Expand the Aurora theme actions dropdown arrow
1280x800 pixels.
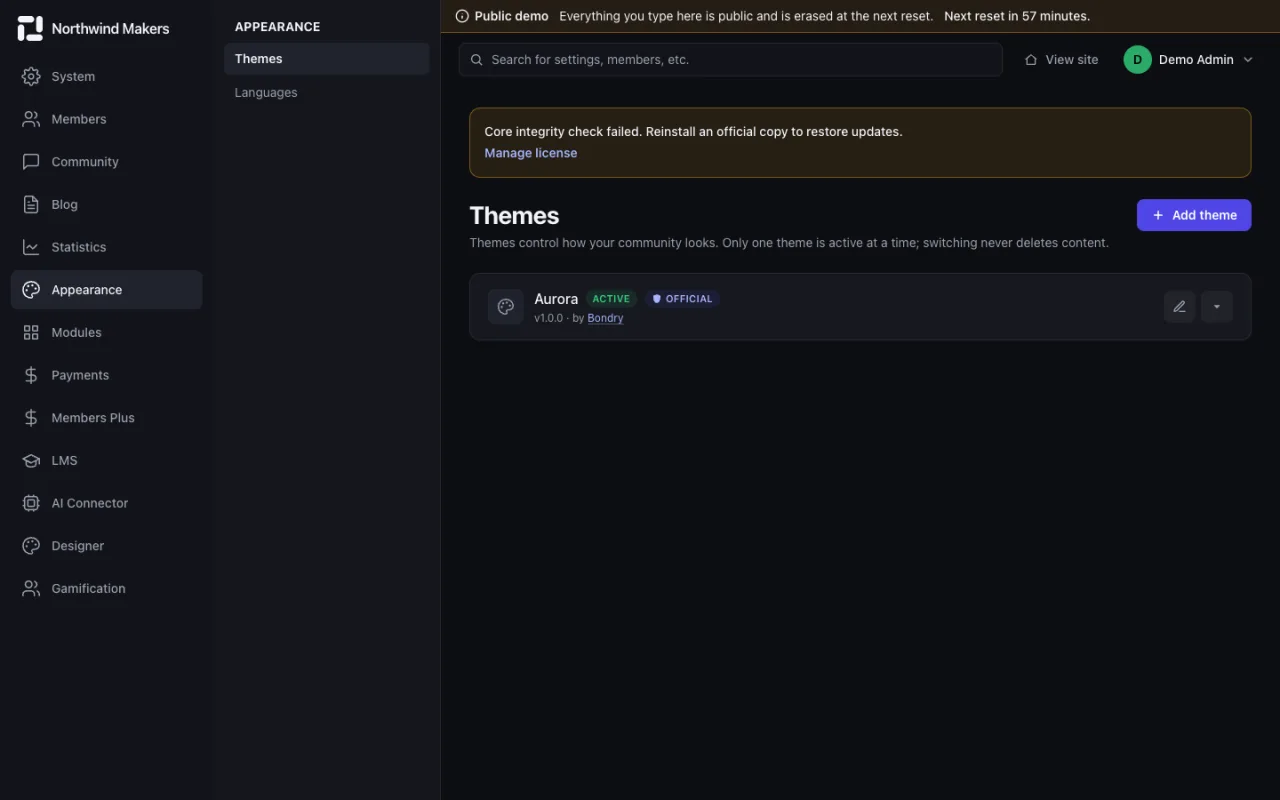pos(1217,307)
